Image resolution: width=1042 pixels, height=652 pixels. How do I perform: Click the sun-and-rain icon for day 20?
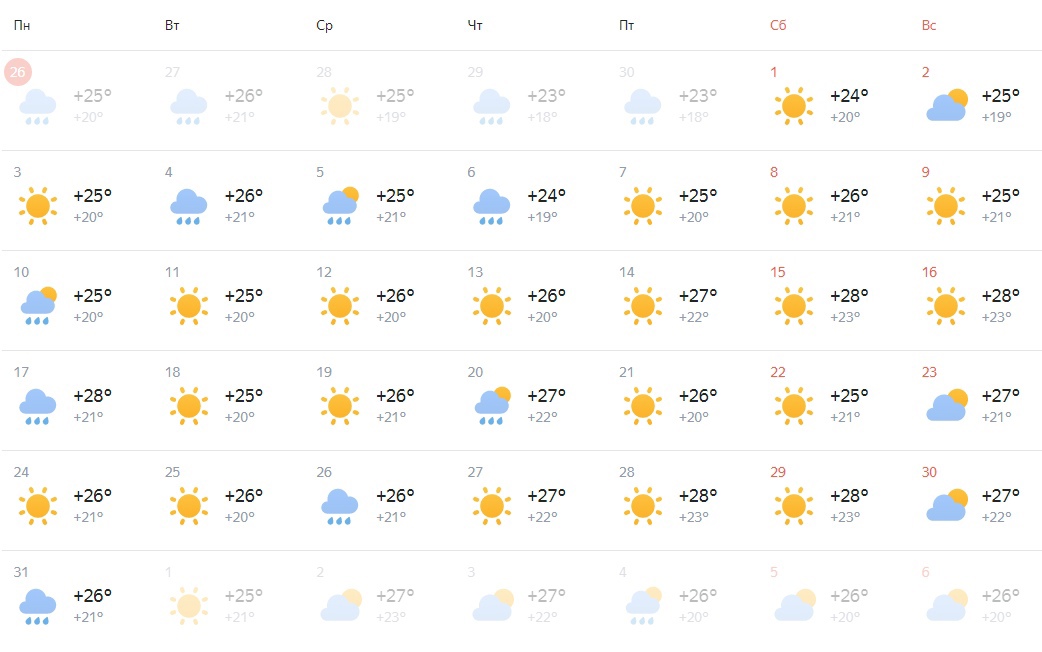click(x=492, y=405)
